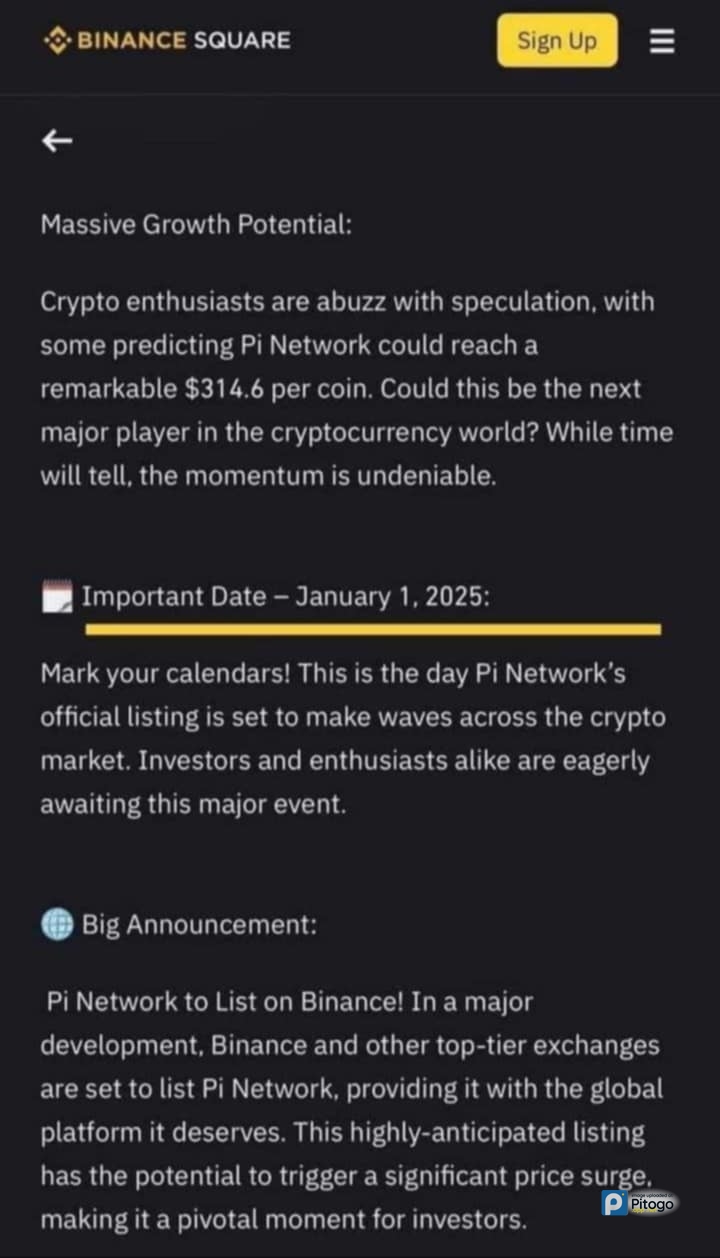Click the "awaiting this major event" line
This screenshot has height=1258, width=720.
pyautogui.click(x=193, y=804)
